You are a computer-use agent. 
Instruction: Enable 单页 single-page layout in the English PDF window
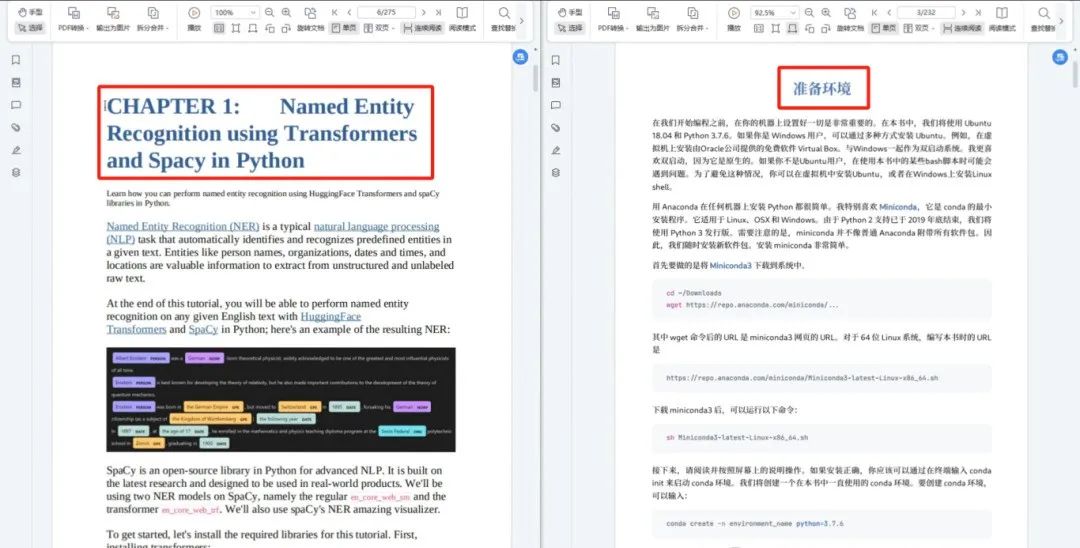[x=344, y=28]
